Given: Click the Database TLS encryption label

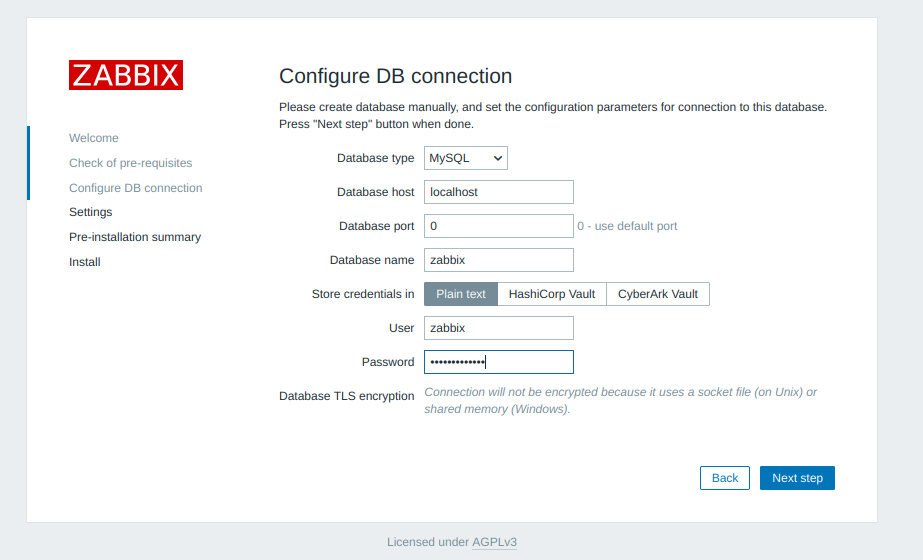Looking at the screenshot, I should [346, 396].
